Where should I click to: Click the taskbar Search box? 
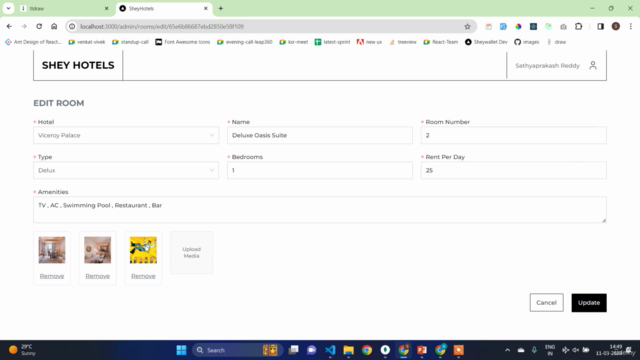237,350
